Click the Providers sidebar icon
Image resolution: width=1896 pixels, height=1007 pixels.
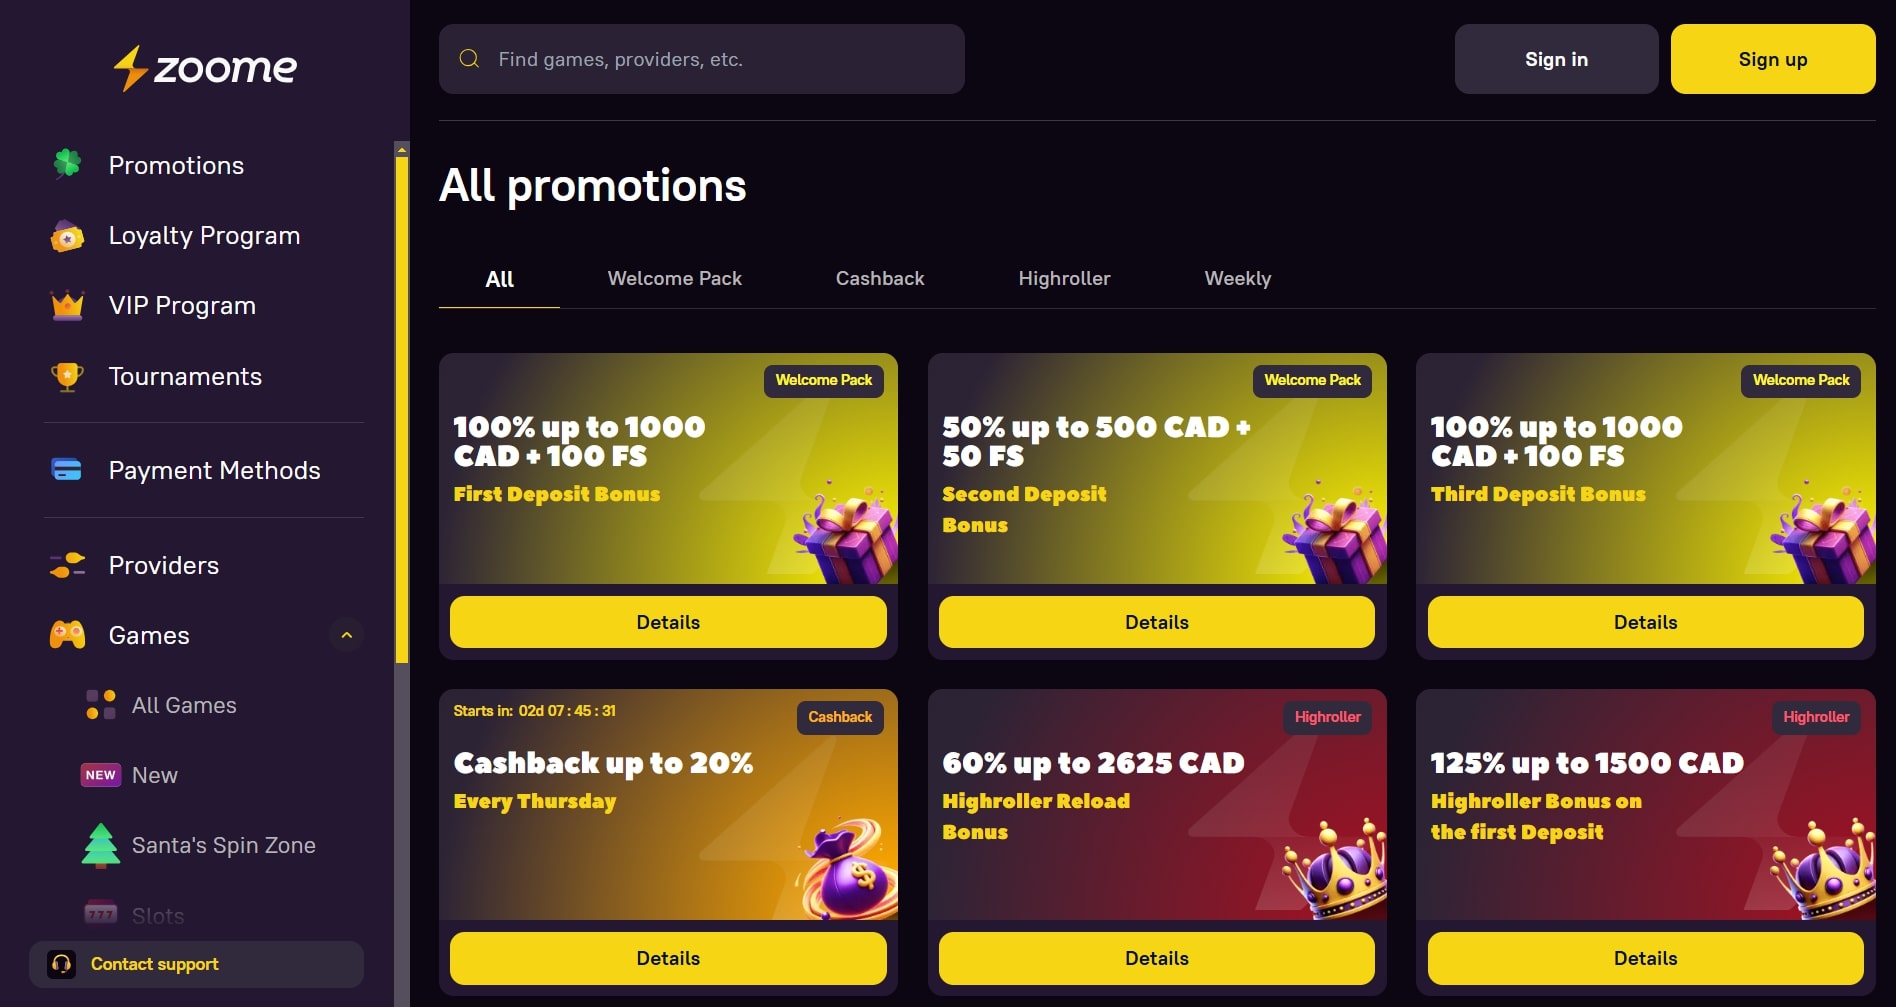tap(67, 565)
